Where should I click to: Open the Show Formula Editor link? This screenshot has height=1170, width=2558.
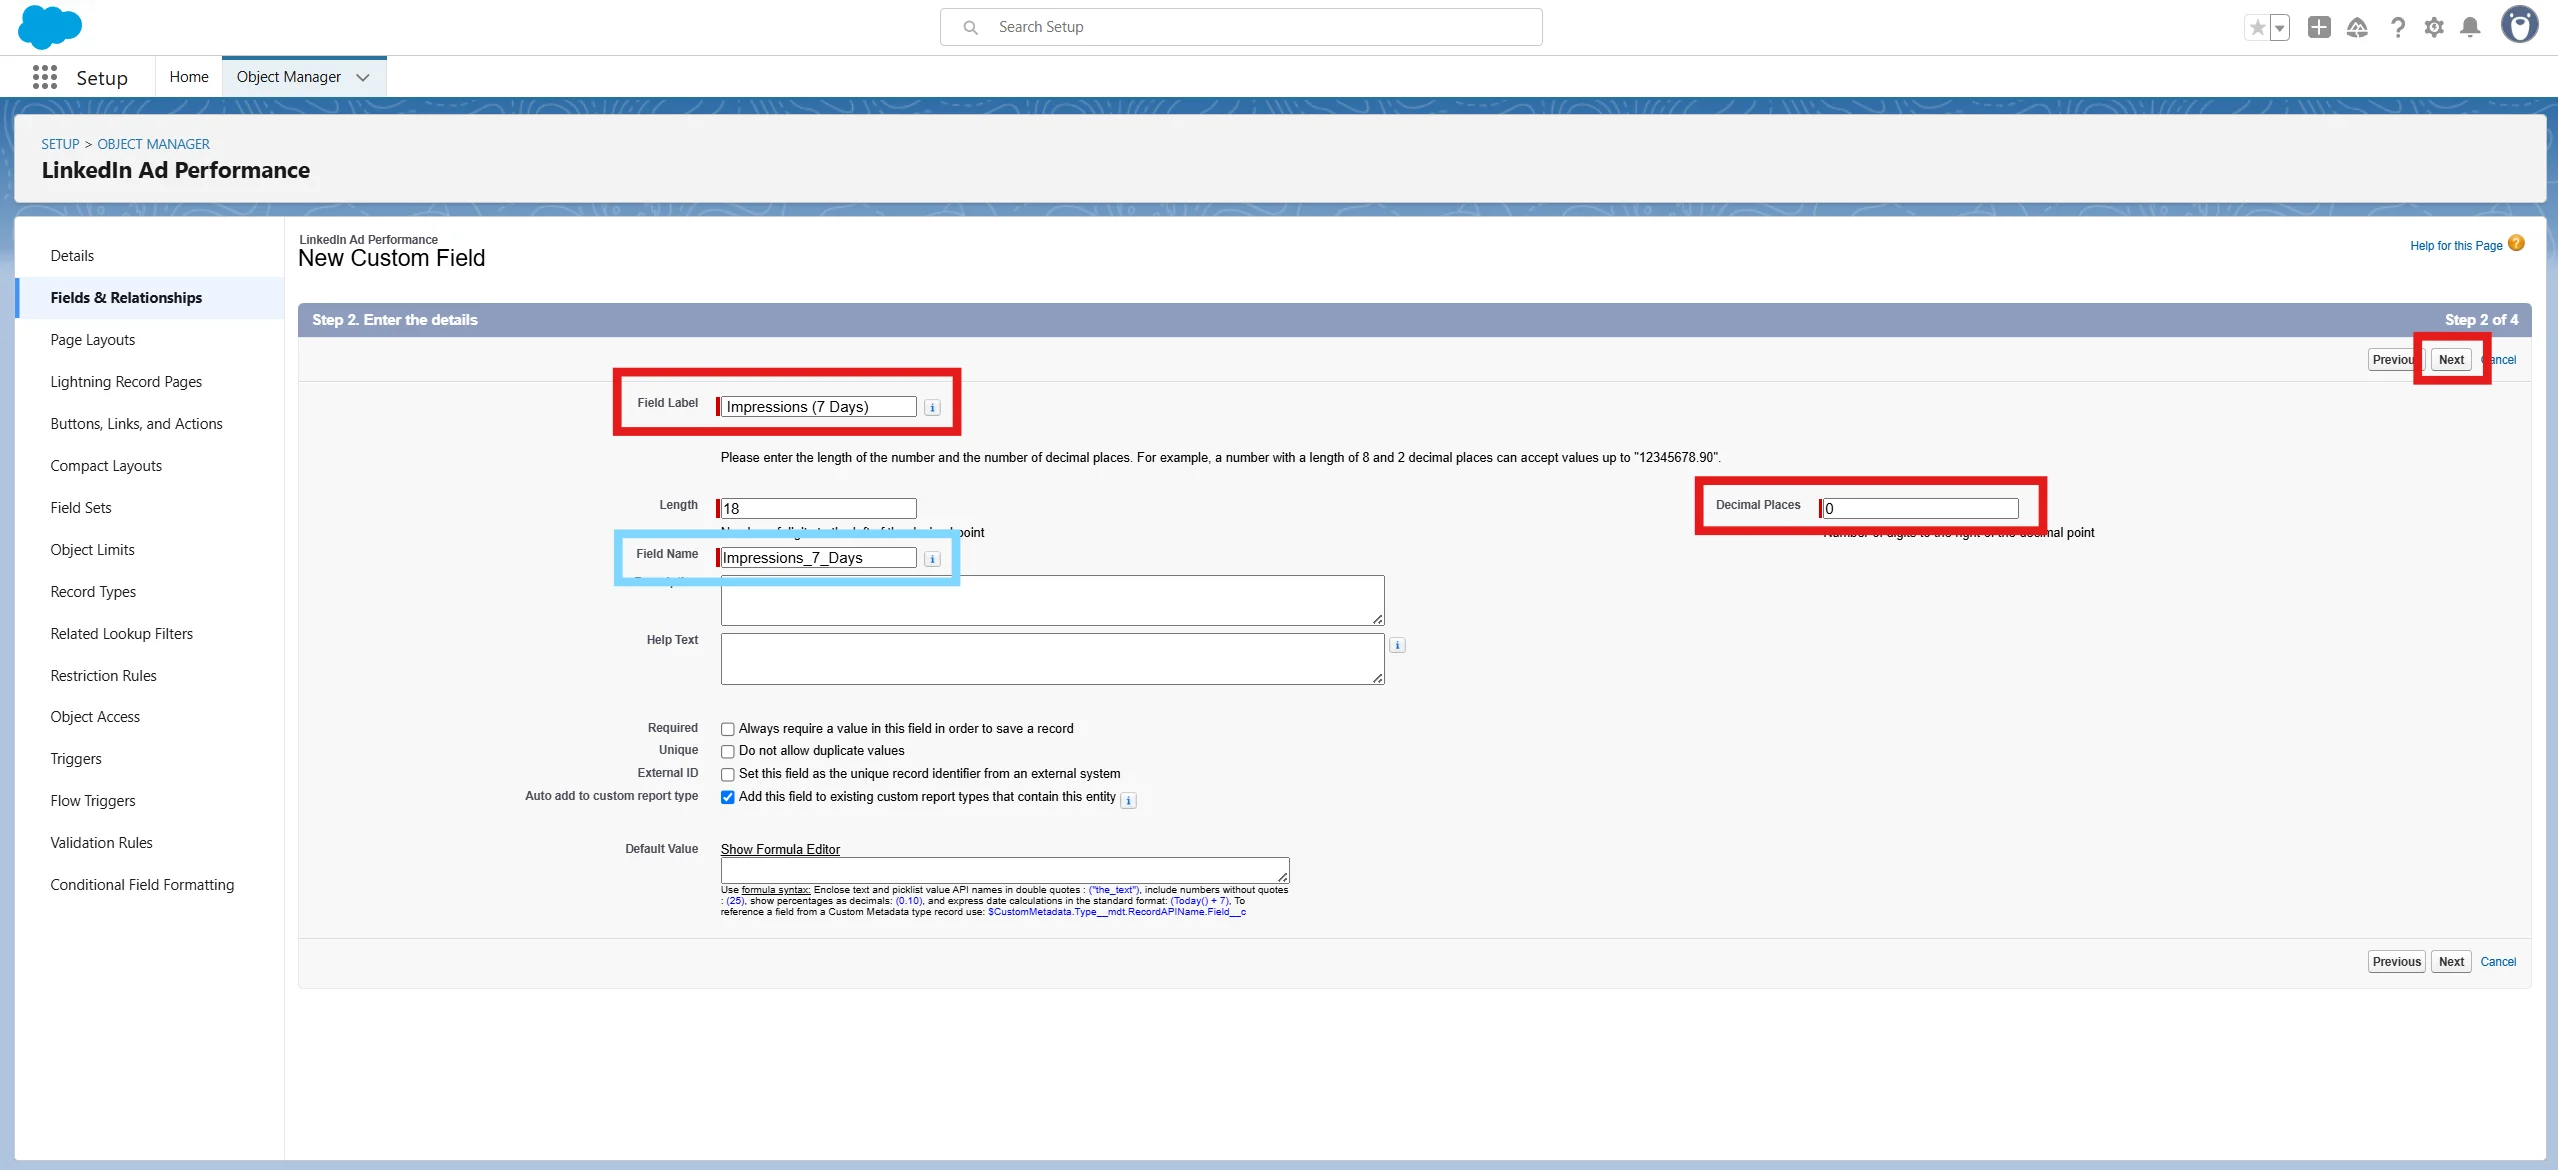[x=780, y=849]
